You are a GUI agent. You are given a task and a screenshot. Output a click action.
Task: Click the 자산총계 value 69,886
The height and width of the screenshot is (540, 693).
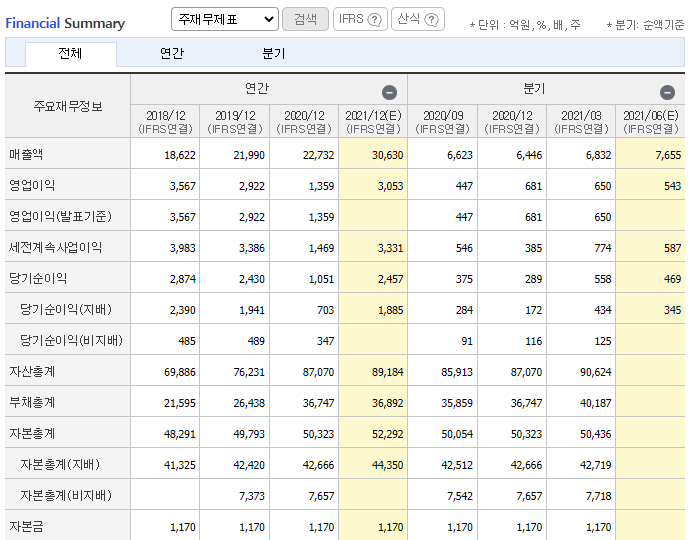pyautogui.click(x=180, y=372)
